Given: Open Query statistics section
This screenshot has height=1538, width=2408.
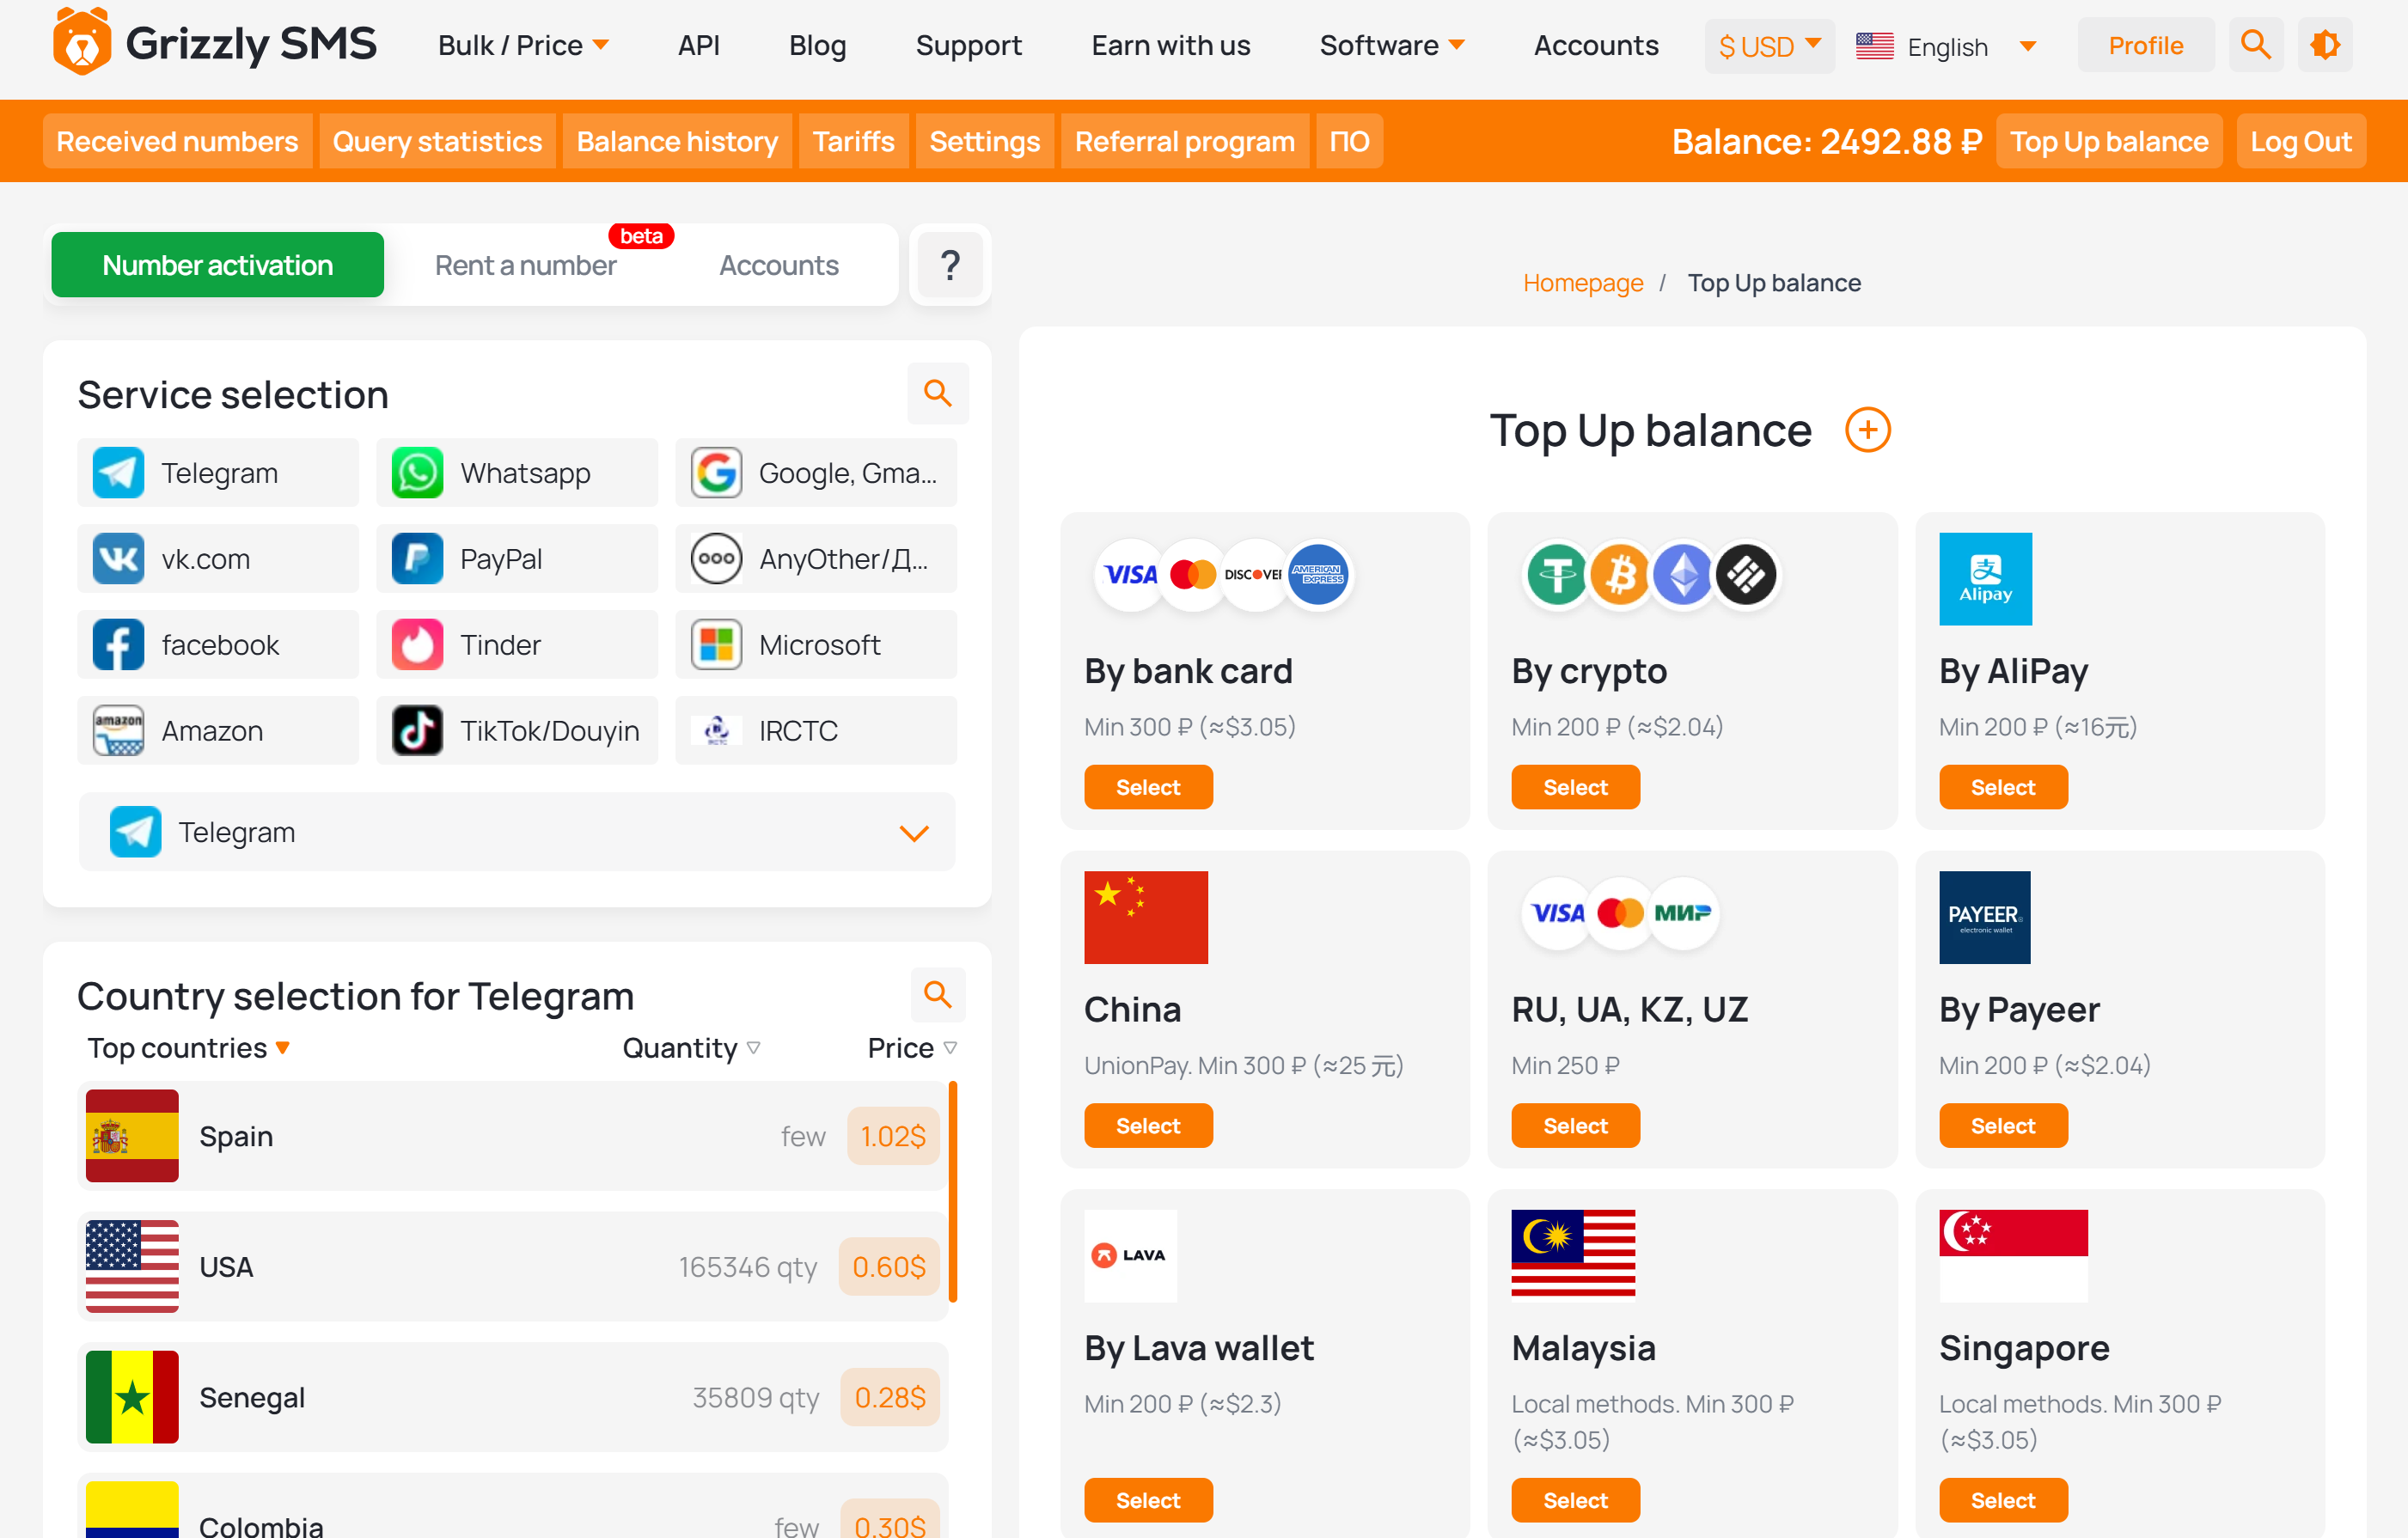Looking at the screenshot, I should click(437, 141).
